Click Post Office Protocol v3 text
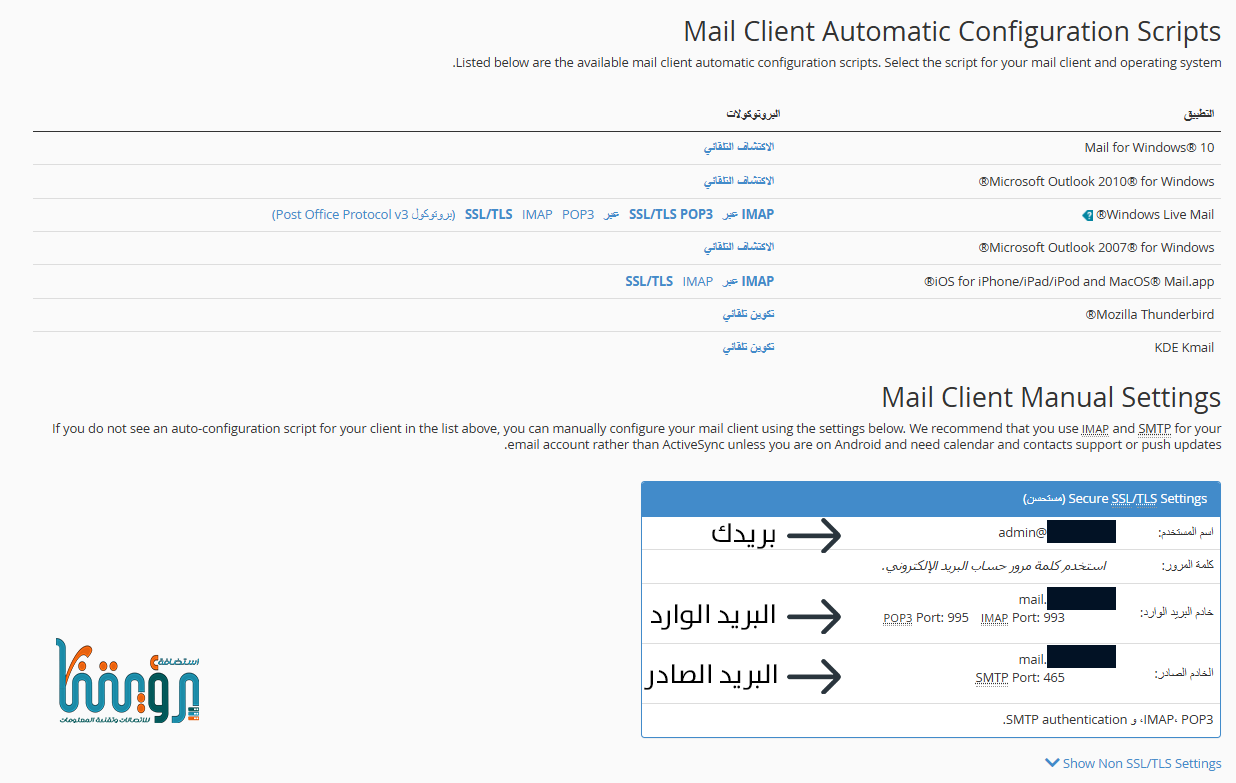Image resolution: width=1236 pixels, height=783 pixels. [x=341, y=214]
